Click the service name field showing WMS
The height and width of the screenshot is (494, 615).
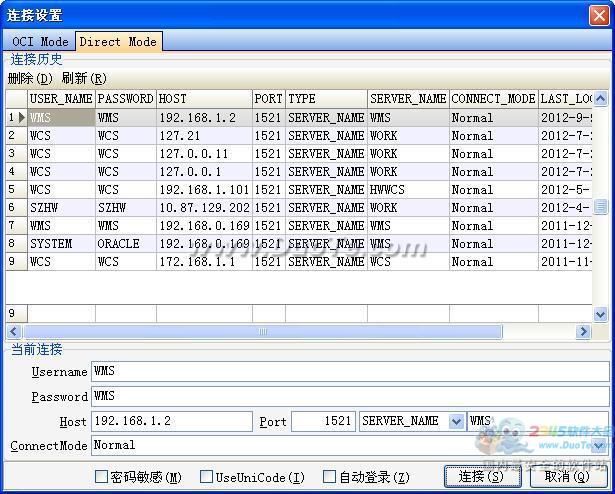pyautogui.click(x=538, y=421)
